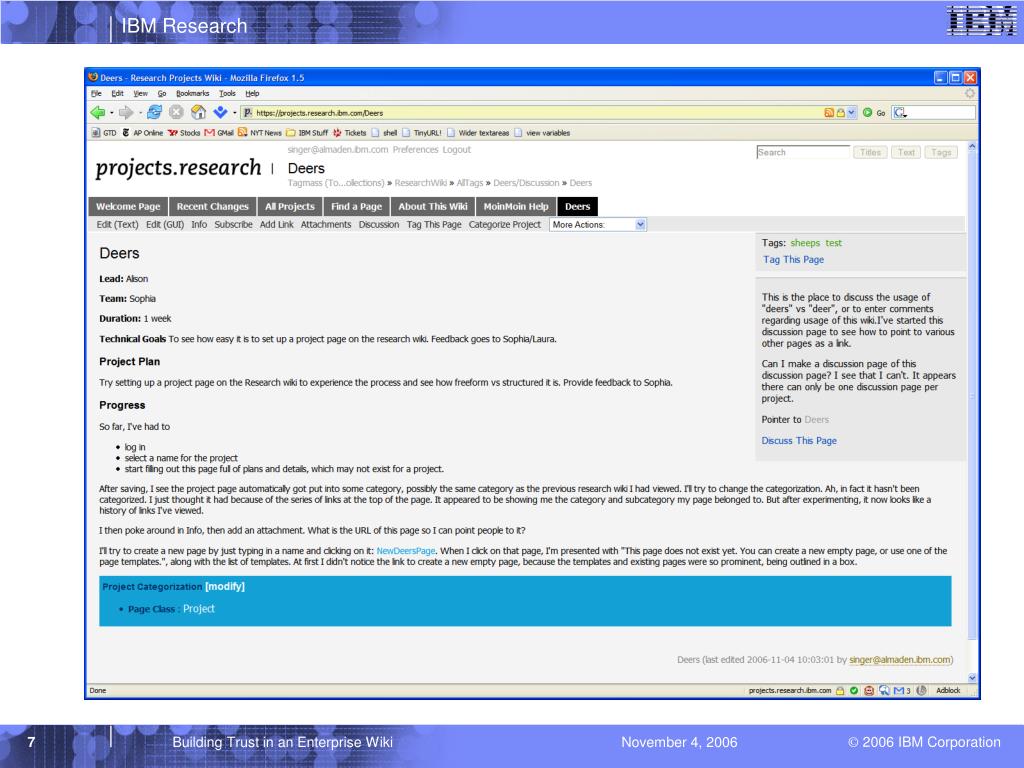Screen dimensions: 1024x768
Task: Click the green checkmark status icon
Action: 854,690
